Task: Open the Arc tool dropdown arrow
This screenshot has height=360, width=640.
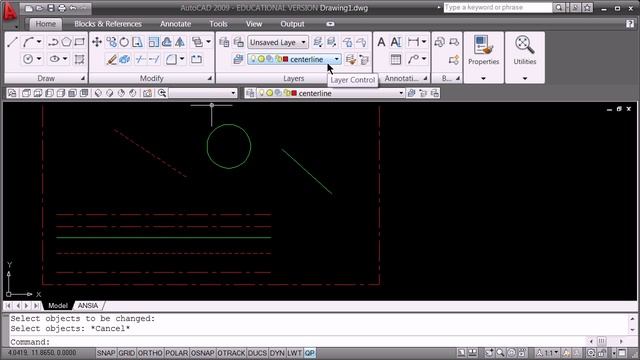Action: click(39, 42)
